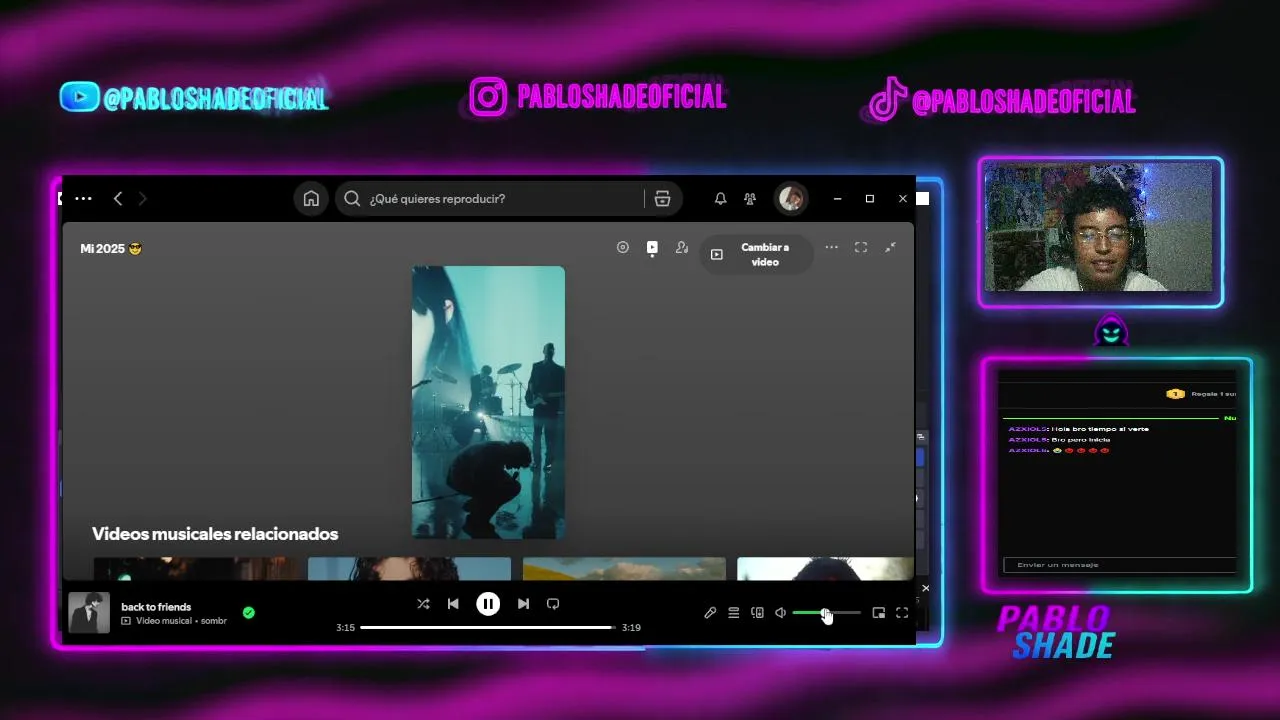The width and height of the screenshot is (1280, 720).
Task: Click the gift subscription badge in chat
Action: point(1175,394)
